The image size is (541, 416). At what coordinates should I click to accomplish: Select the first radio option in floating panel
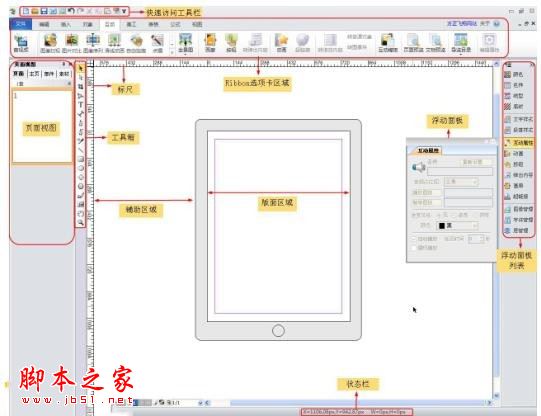point(440,215)
